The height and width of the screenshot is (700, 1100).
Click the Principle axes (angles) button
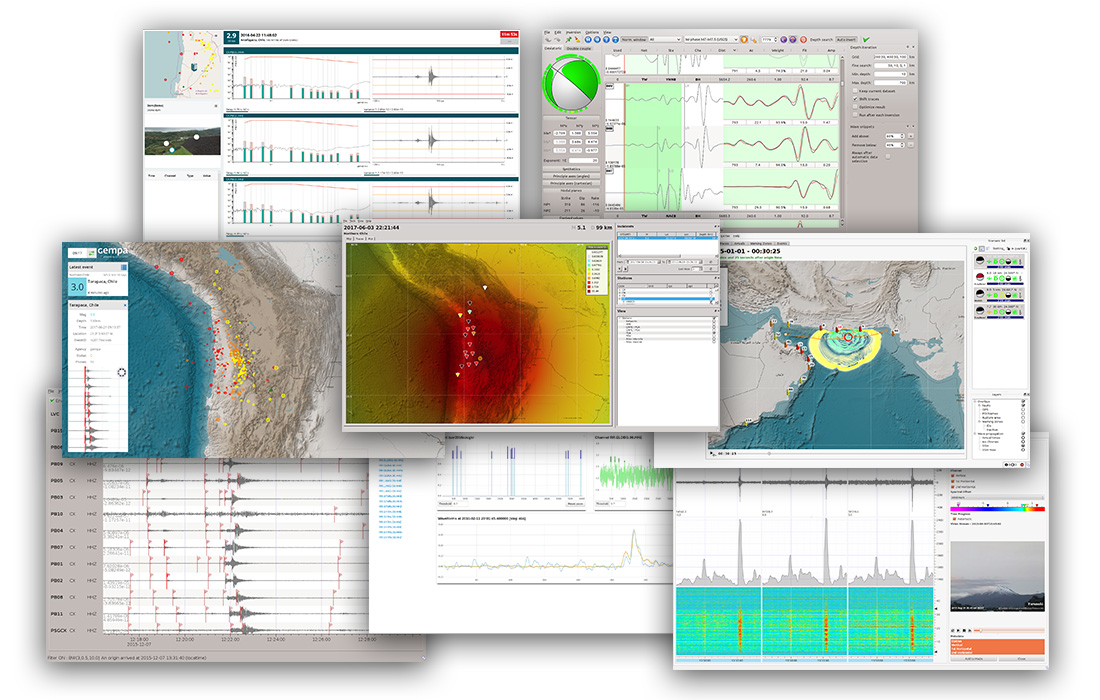[x=572, y=176]
